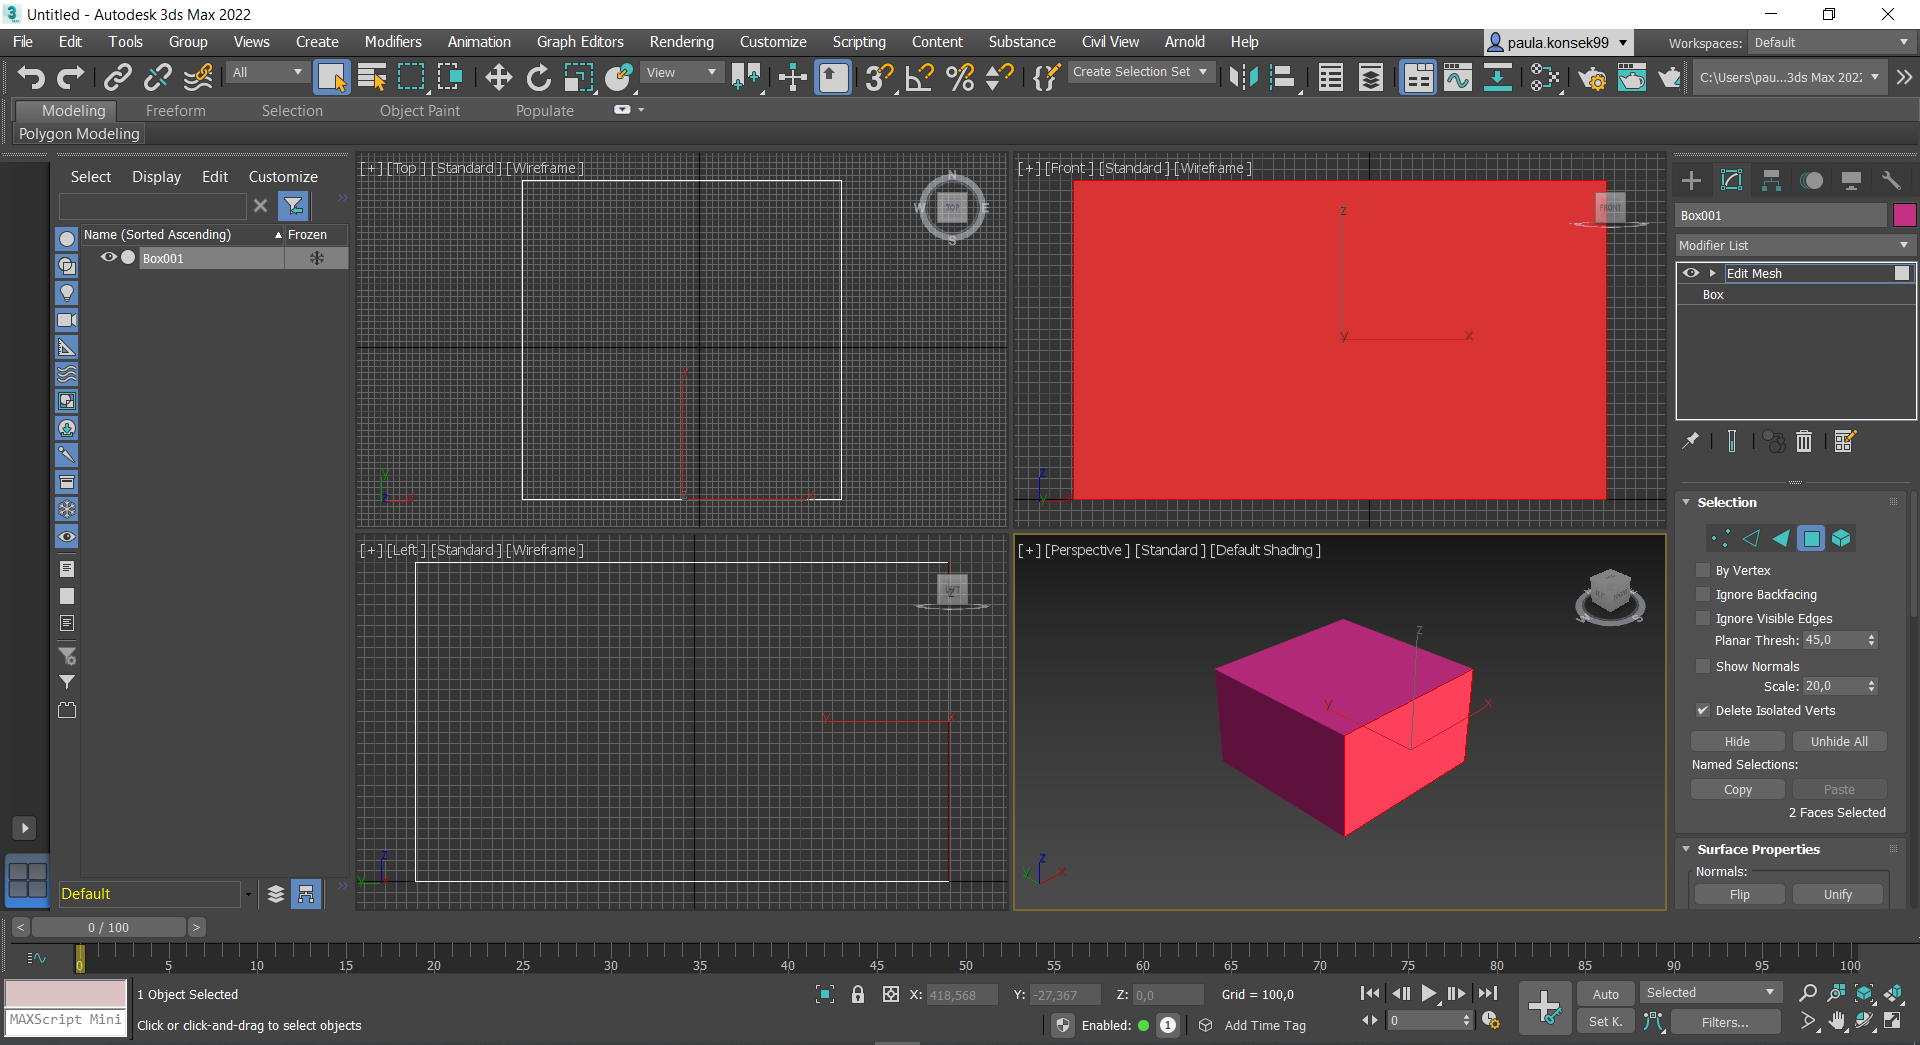Screen dimensions: 1920x1045
Task: Open the Filters... key filters button
Action: tap(1725, 1022)
